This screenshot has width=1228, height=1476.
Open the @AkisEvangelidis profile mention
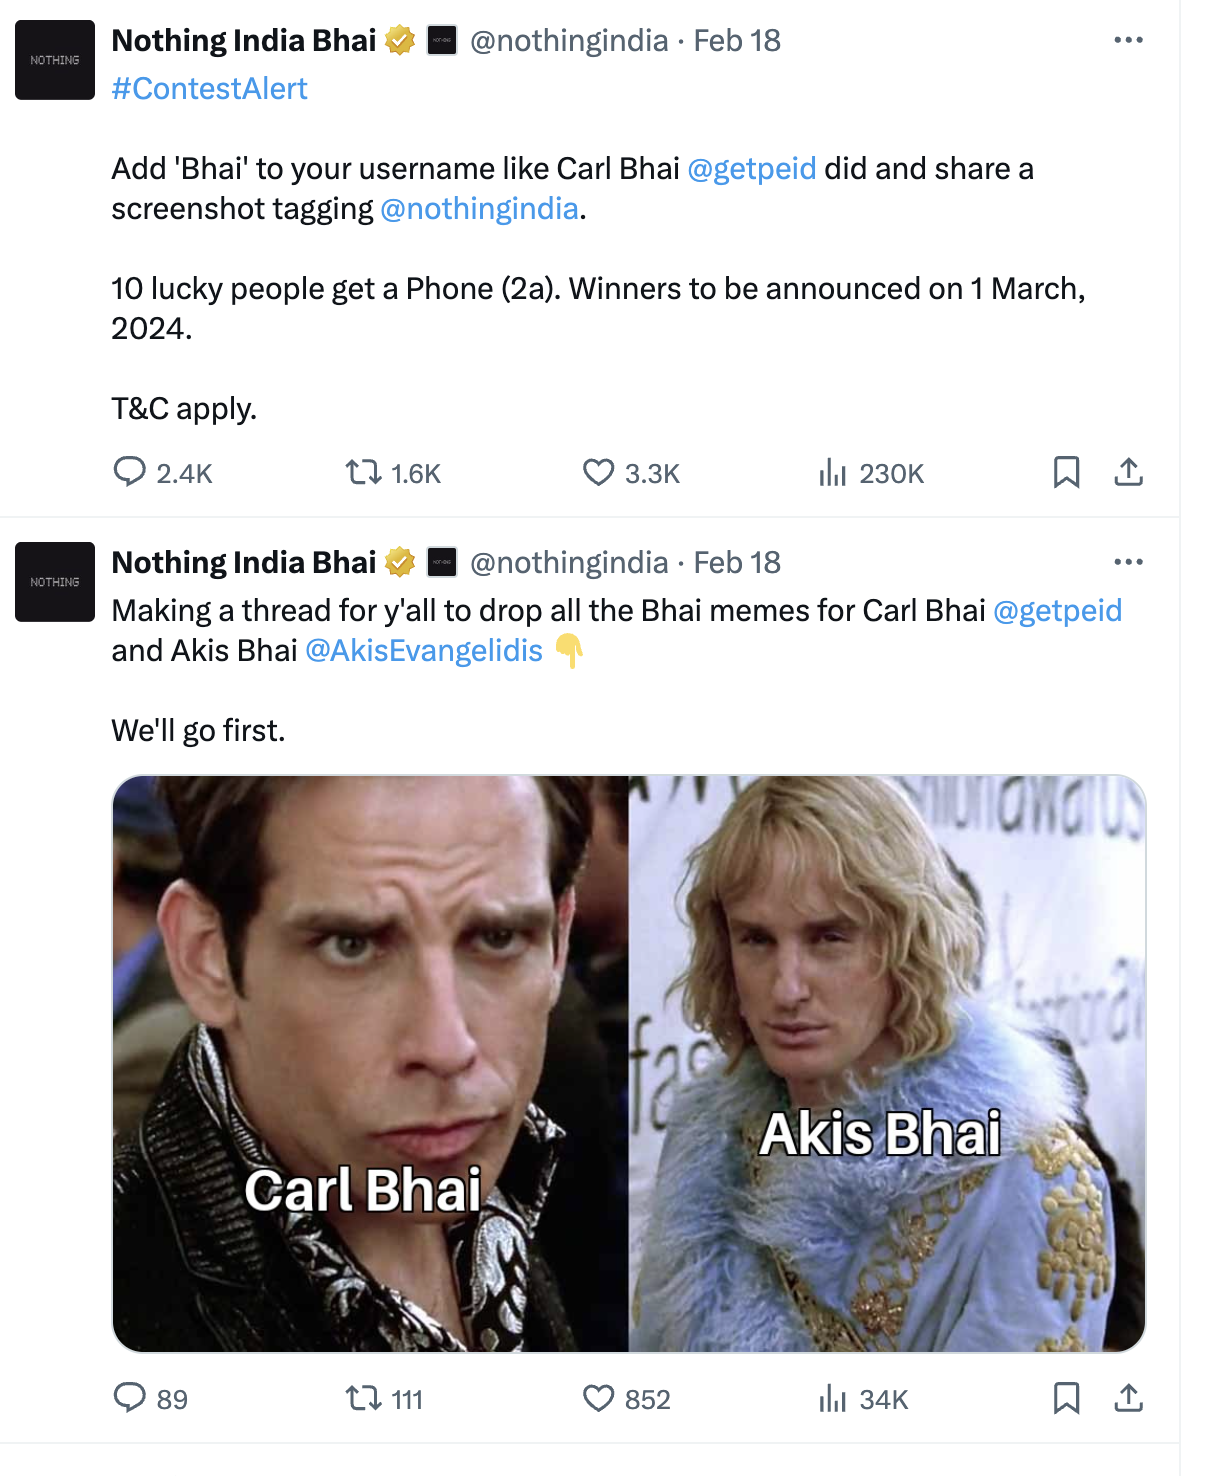coord(424,651)
